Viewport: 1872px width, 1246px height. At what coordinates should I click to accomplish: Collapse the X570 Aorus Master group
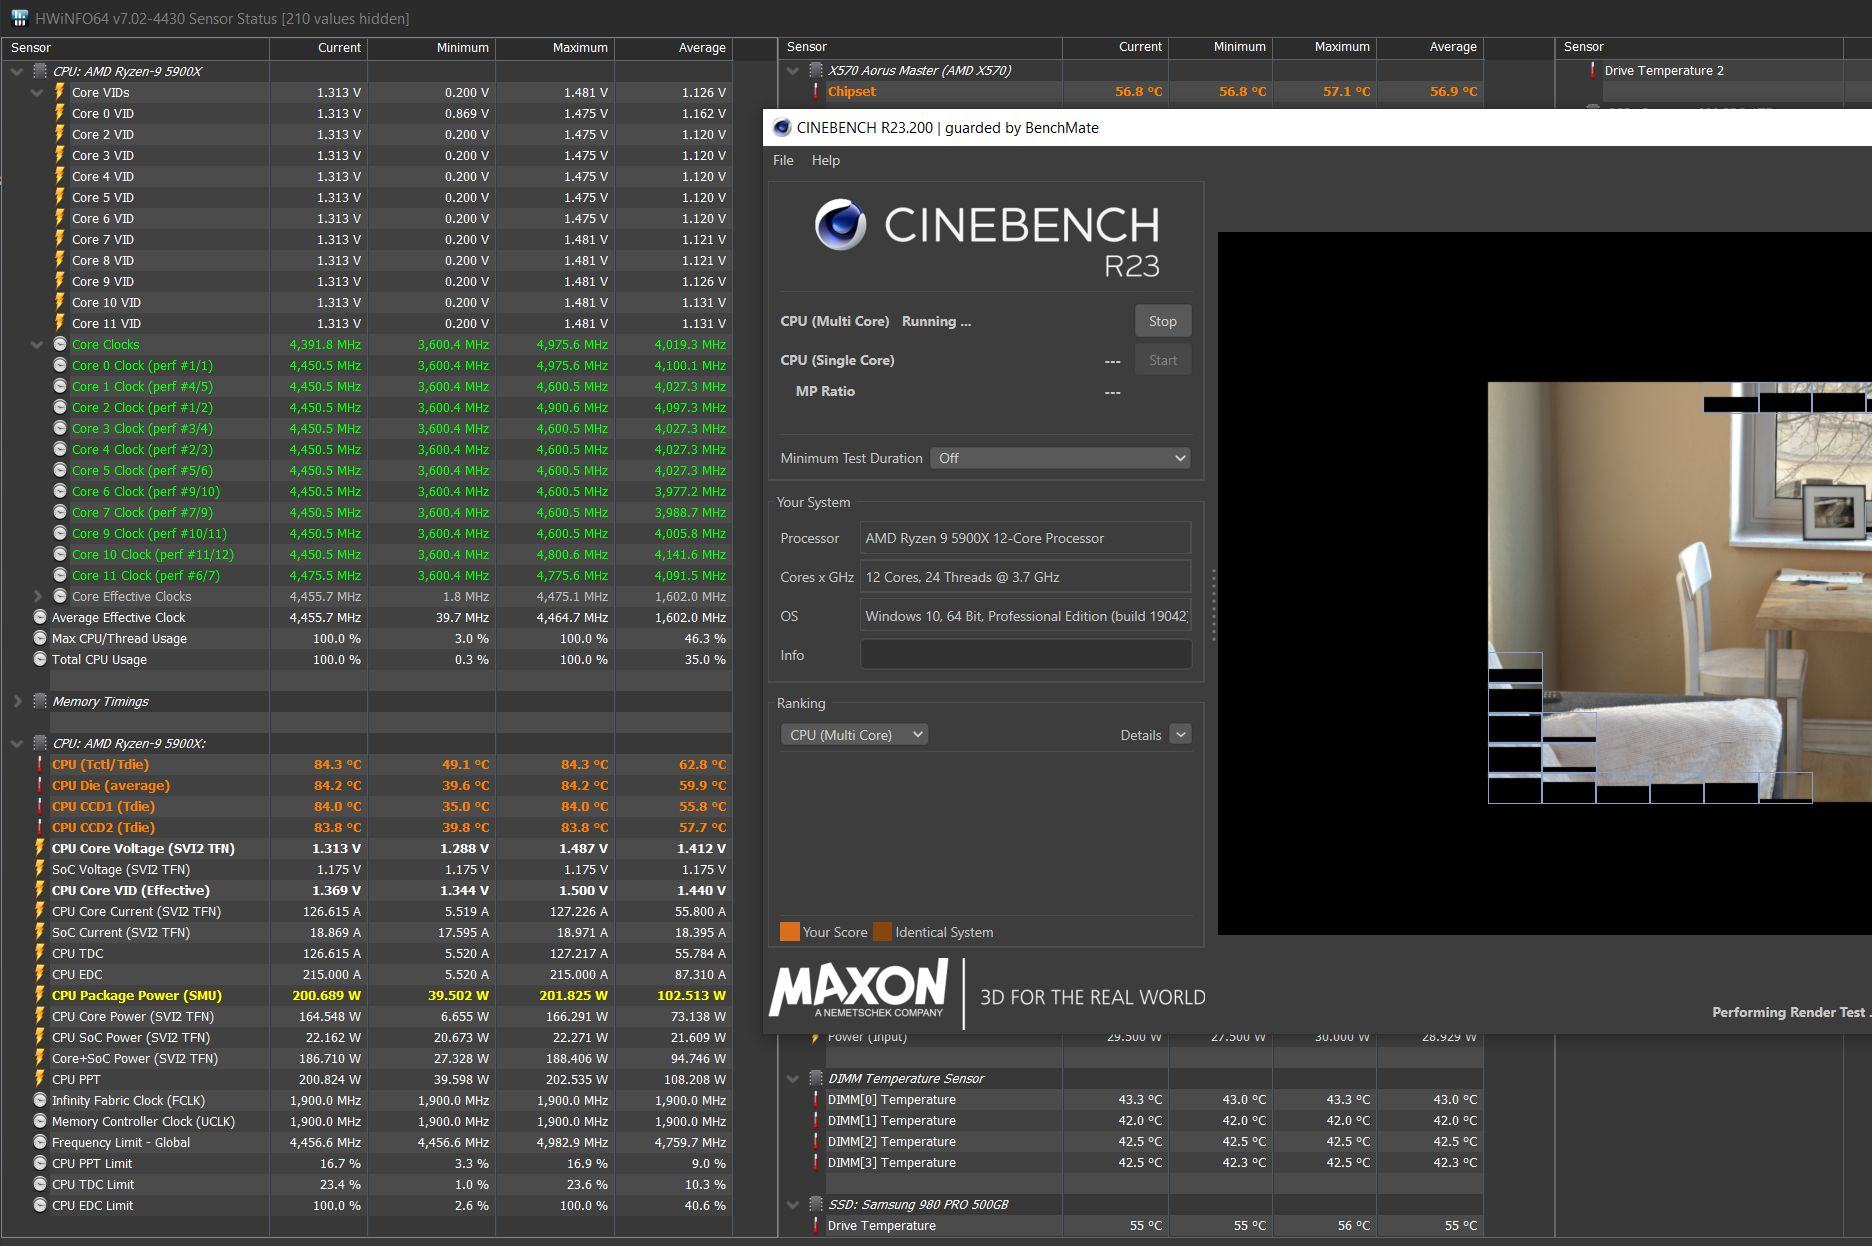pos(793,70)
